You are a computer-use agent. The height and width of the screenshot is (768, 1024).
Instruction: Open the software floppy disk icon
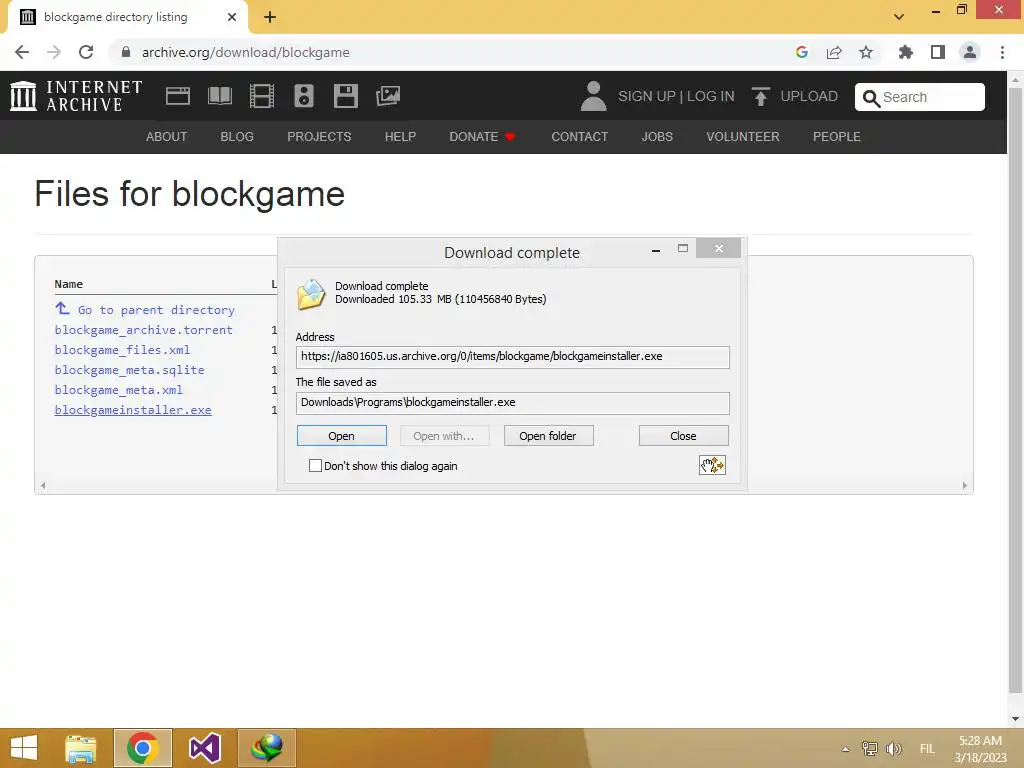(345, 96)
